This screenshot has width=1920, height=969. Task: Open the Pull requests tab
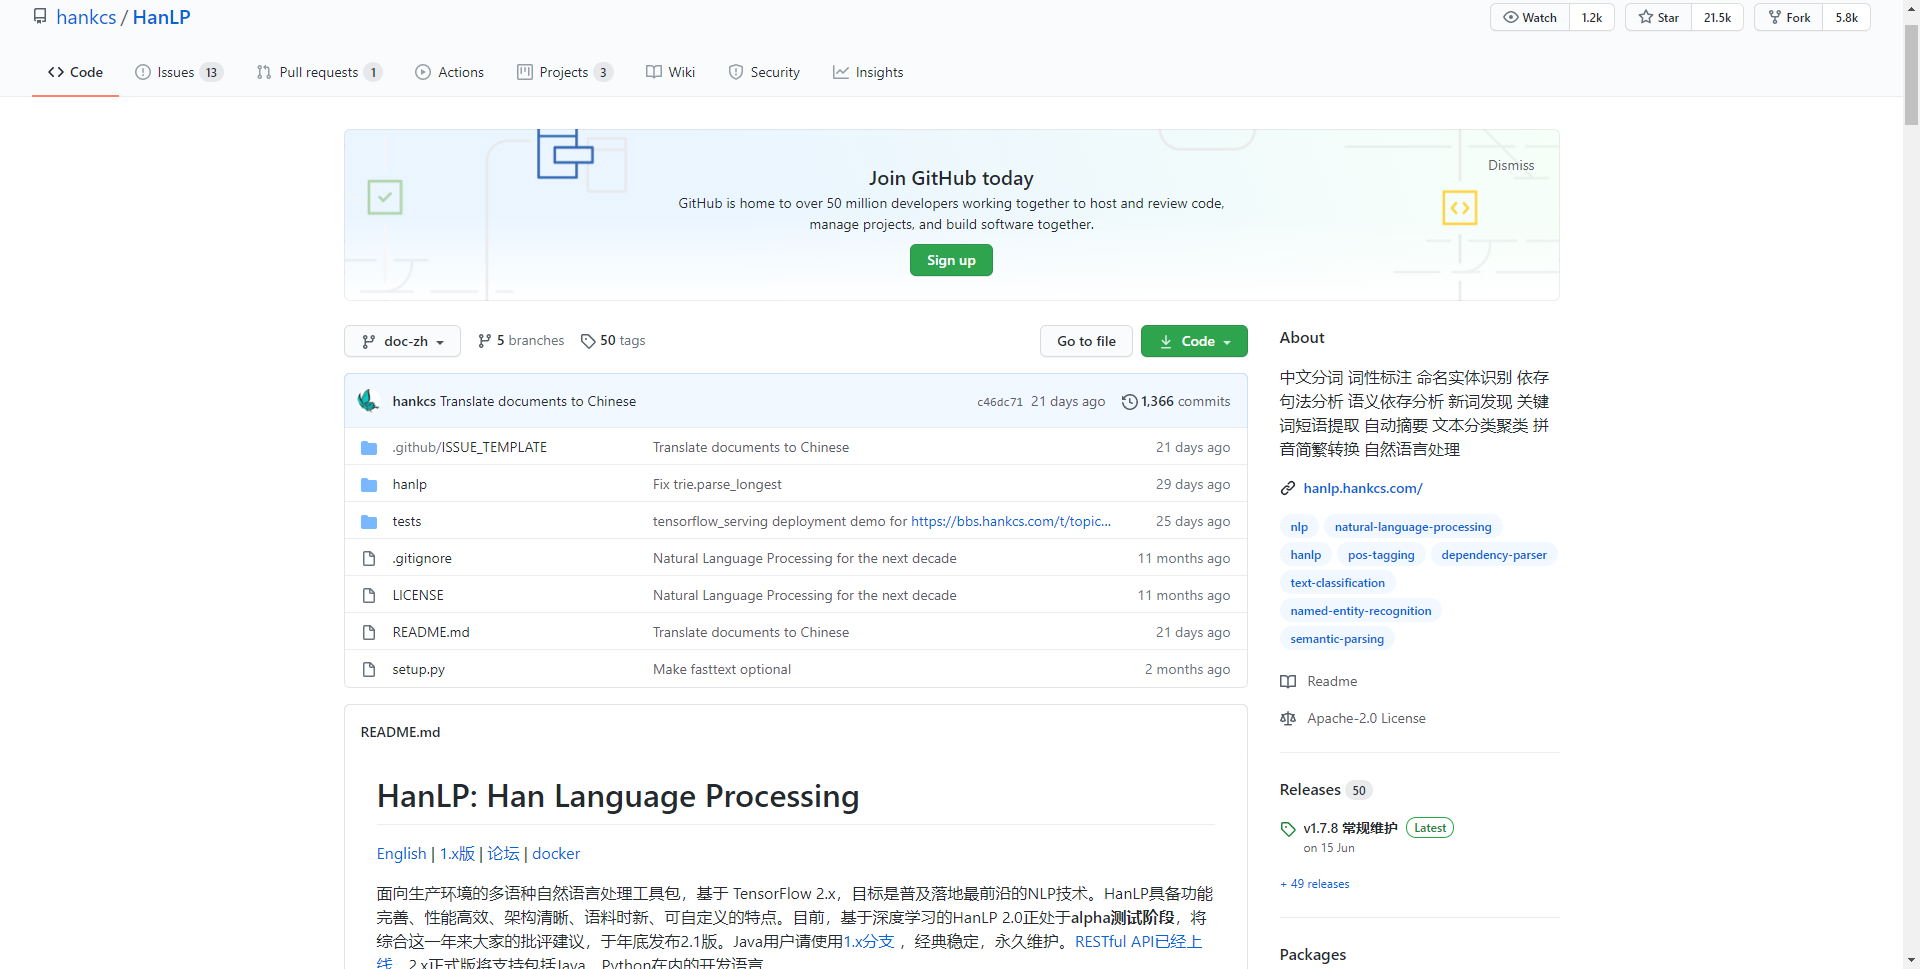[x=319, y=72]
